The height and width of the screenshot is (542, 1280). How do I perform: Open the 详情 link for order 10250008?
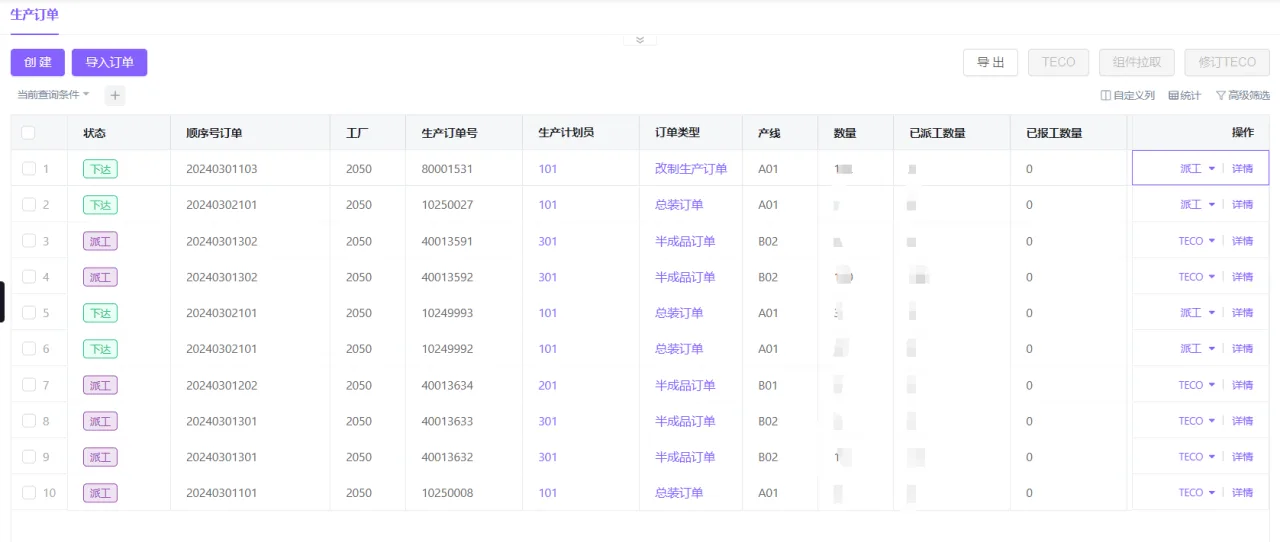coord(1242,493)
